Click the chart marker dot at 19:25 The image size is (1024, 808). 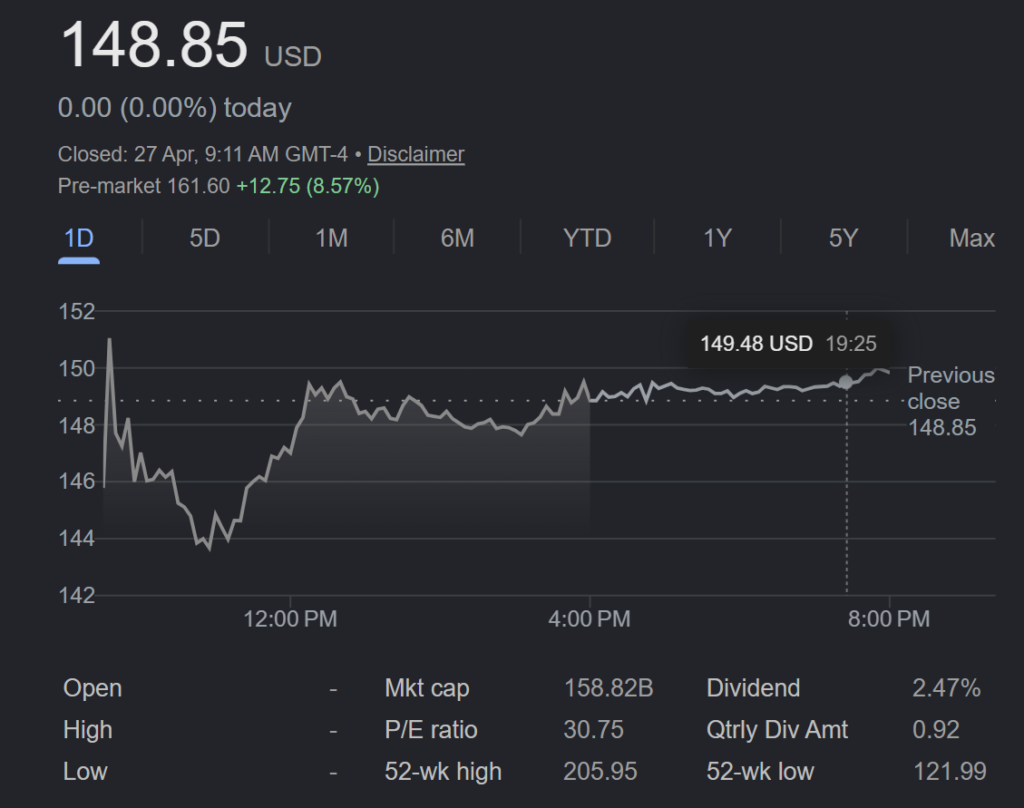846,381
